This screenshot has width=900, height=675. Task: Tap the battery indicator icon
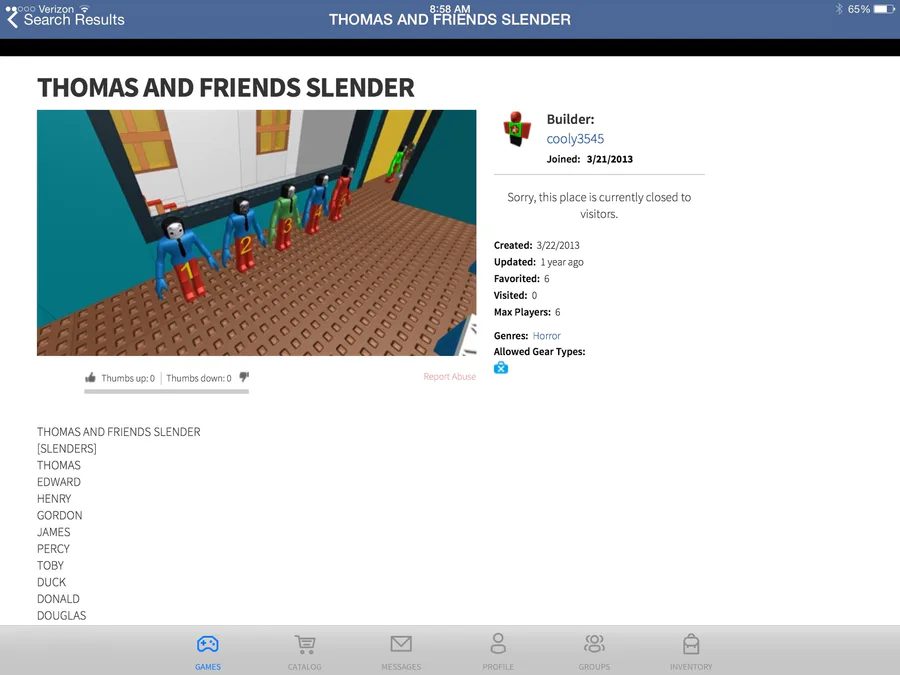[884, 9]
